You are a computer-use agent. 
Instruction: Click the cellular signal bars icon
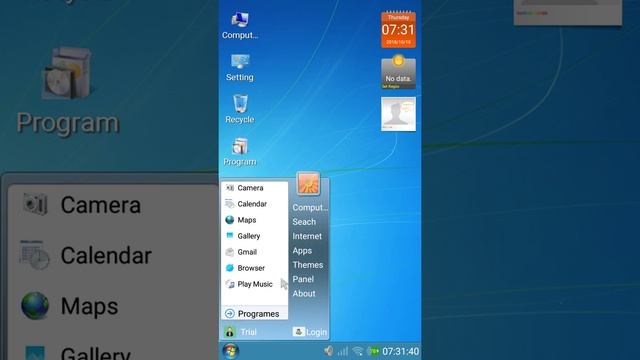point(343,351)
